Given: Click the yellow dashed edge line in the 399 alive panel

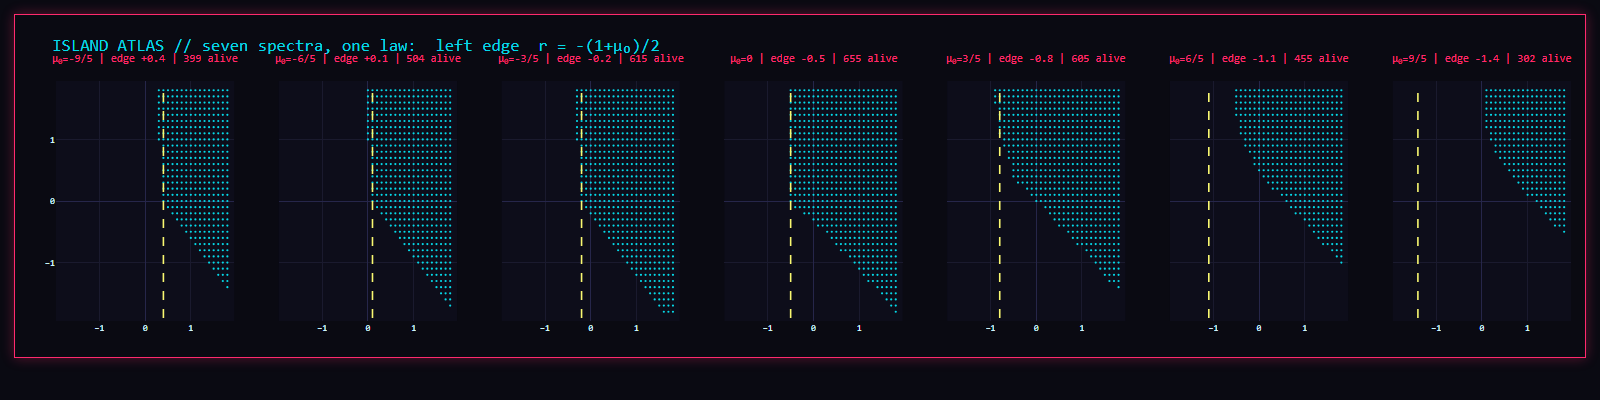Looking at the screenshot, I should click(163, 205).
